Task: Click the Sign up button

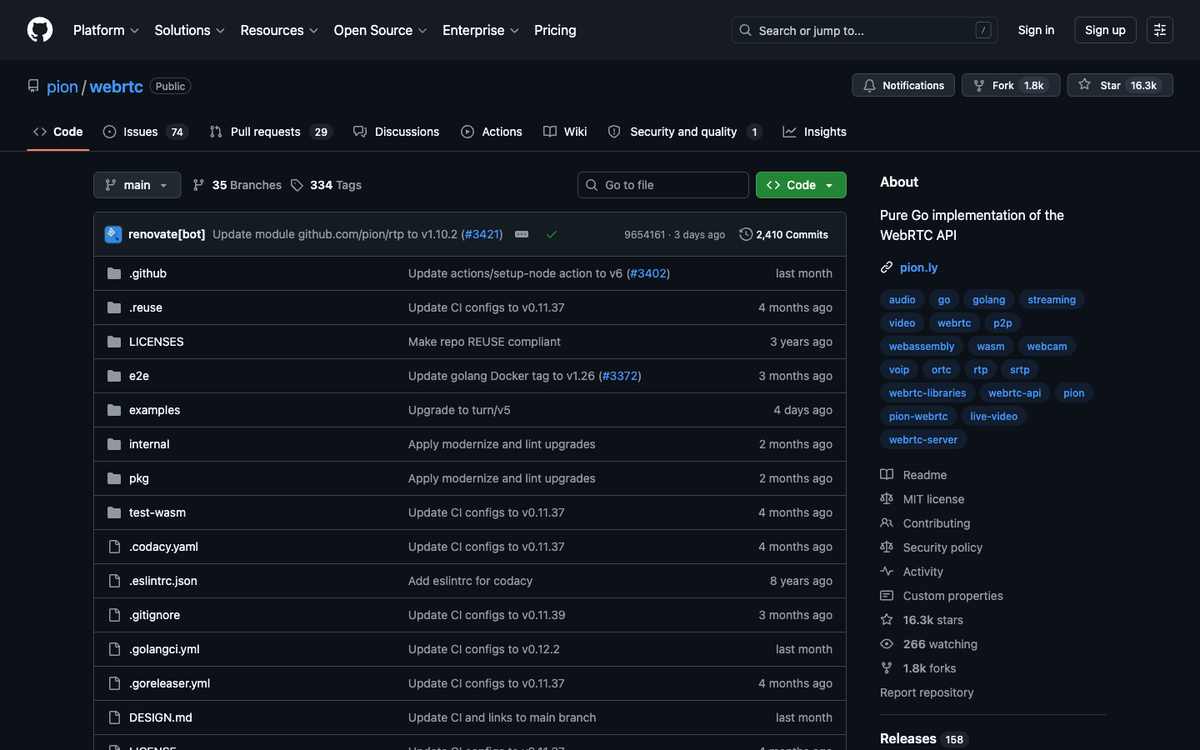Action: 1105,30
